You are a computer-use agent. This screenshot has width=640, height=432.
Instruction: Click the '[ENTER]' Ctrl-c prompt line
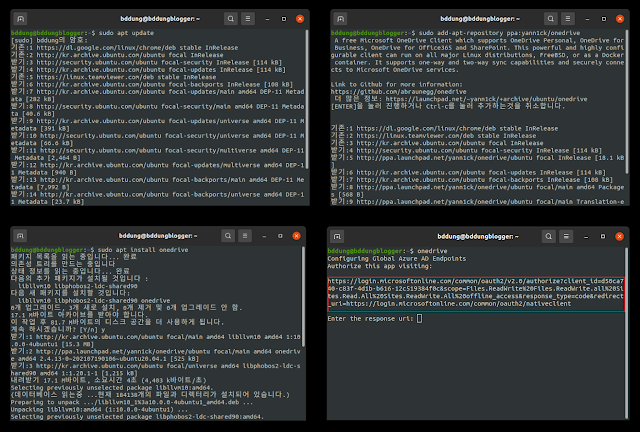pos(448,107)
